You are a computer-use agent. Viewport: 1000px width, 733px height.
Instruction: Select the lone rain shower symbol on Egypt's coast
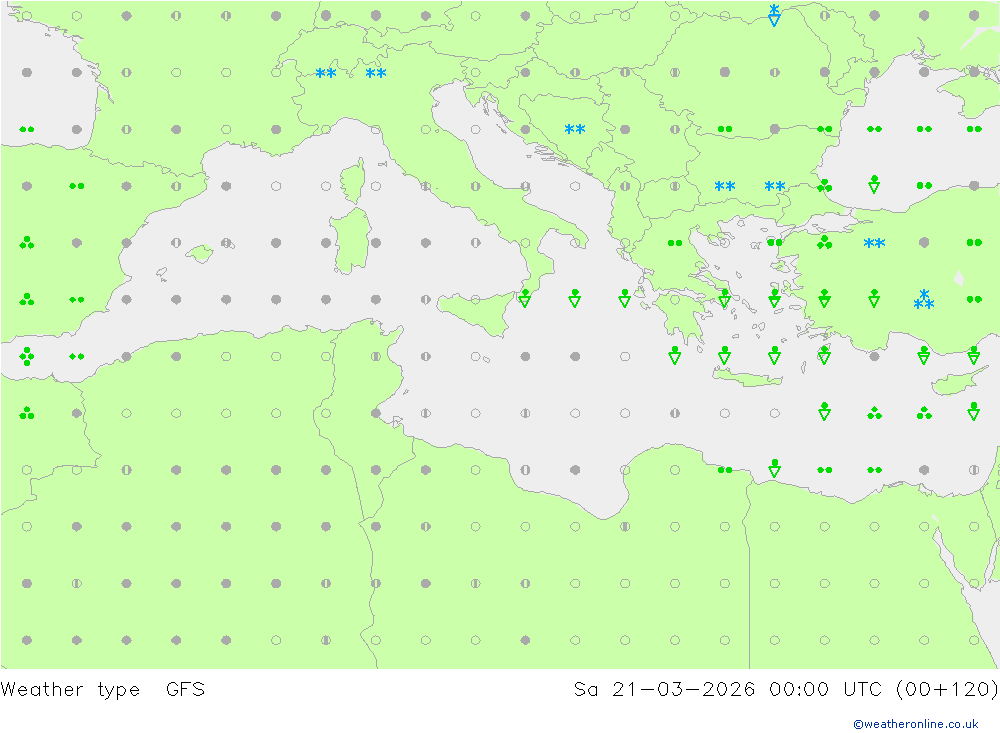click(774, 468)
